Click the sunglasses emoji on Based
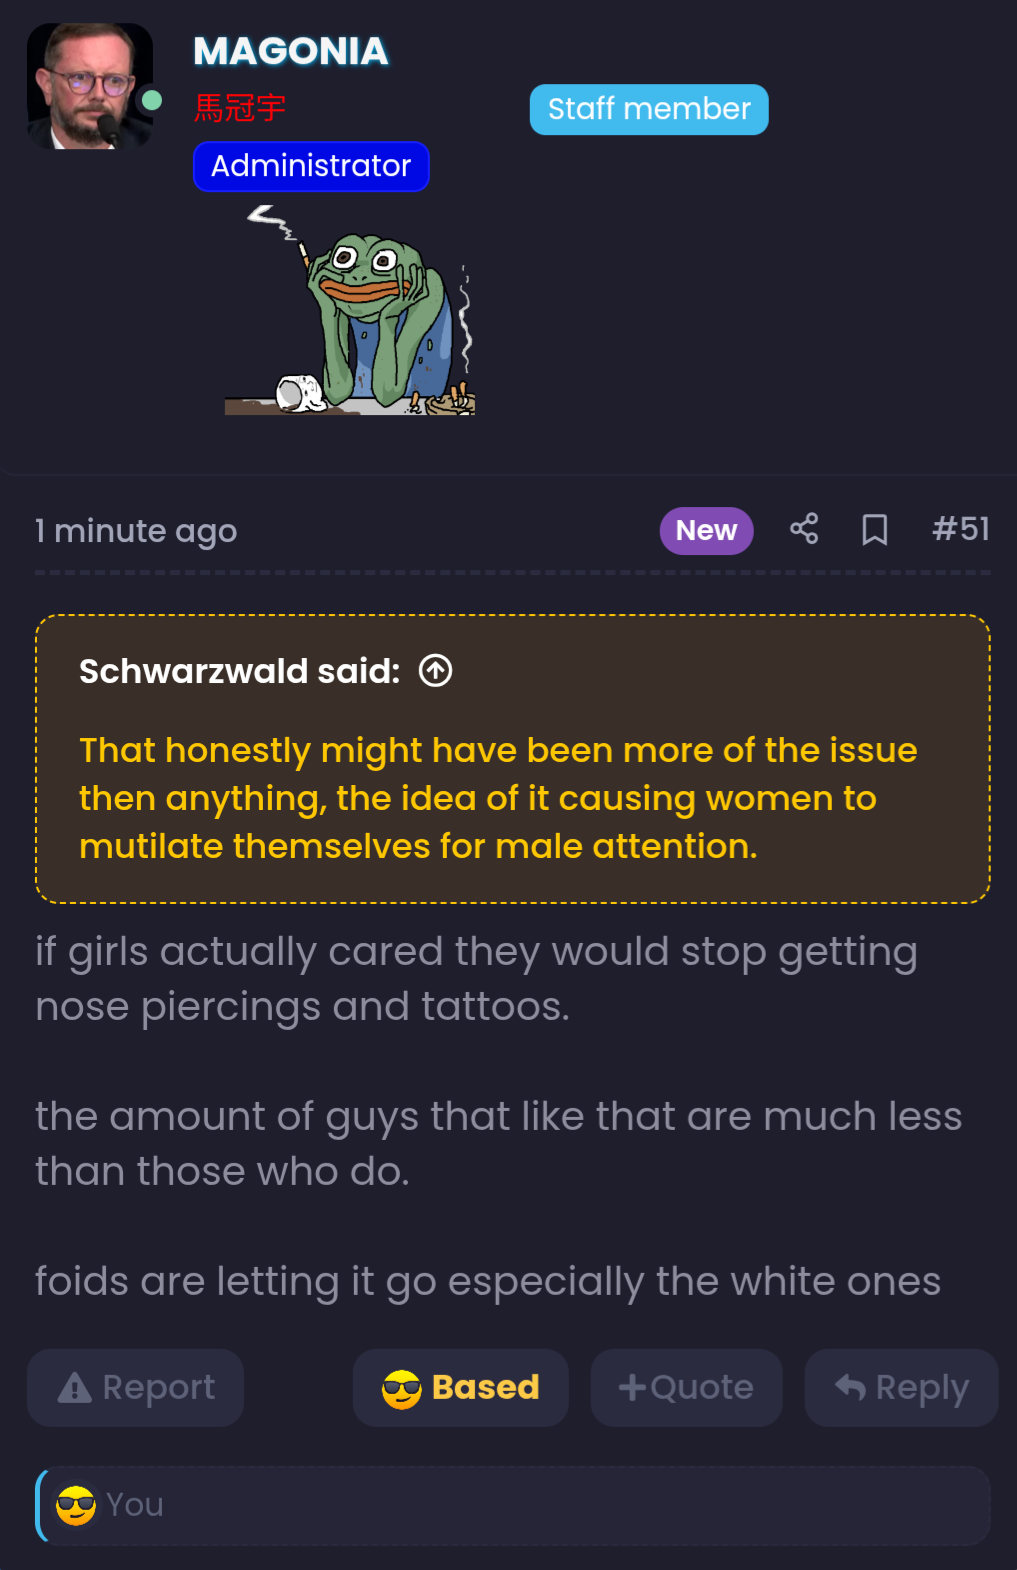The height and width of the screenshot is (1570, 1017). click(x=402, y=1389)
